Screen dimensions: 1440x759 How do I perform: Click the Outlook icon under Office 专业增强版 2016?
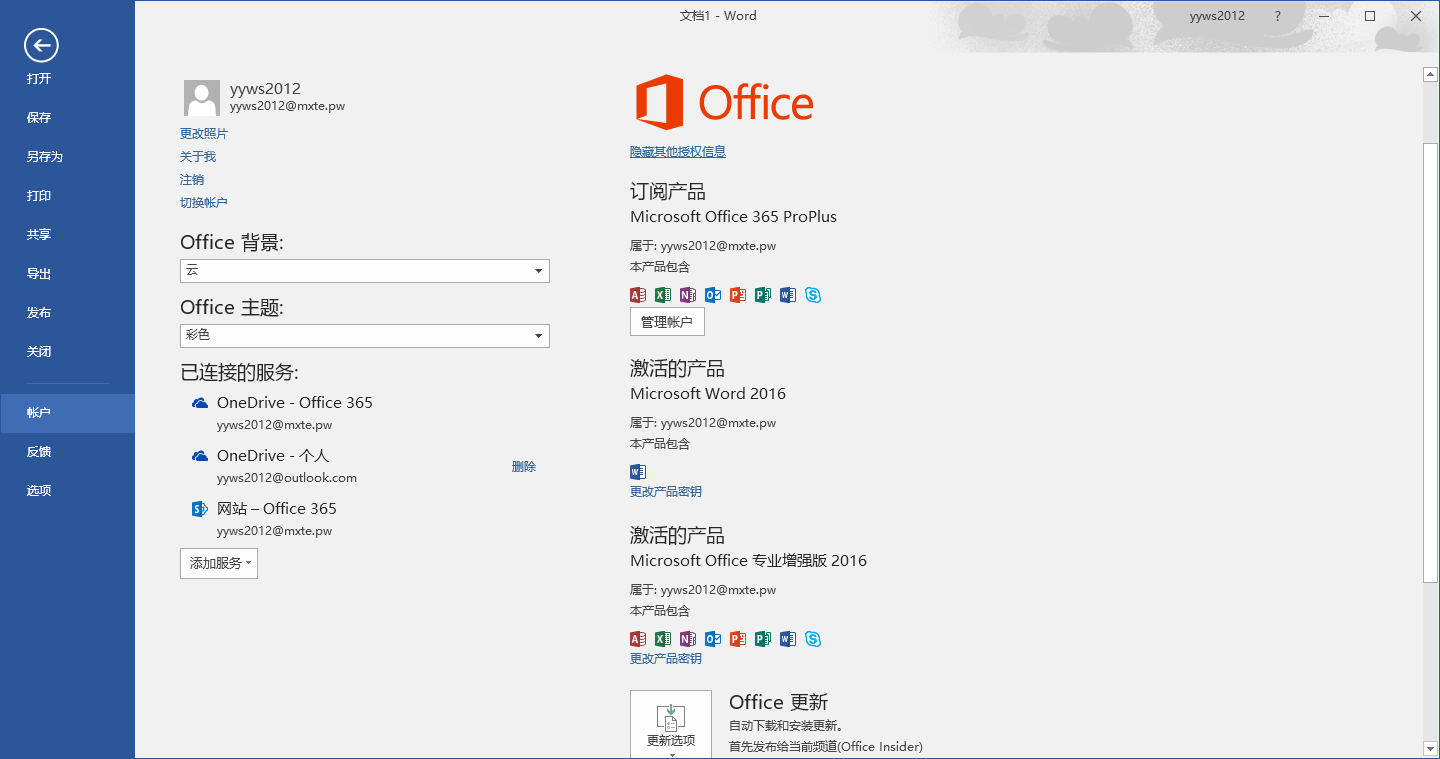[x=713, y=639]
